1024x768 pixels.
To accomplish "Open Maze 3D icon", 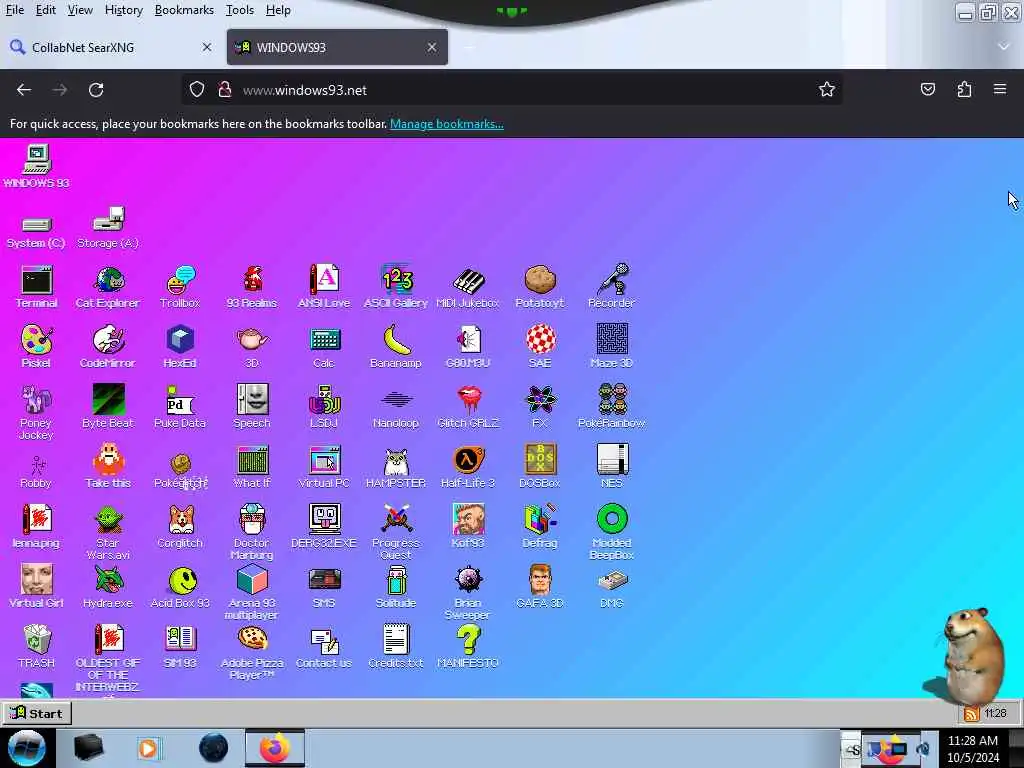I will (612, 347).
